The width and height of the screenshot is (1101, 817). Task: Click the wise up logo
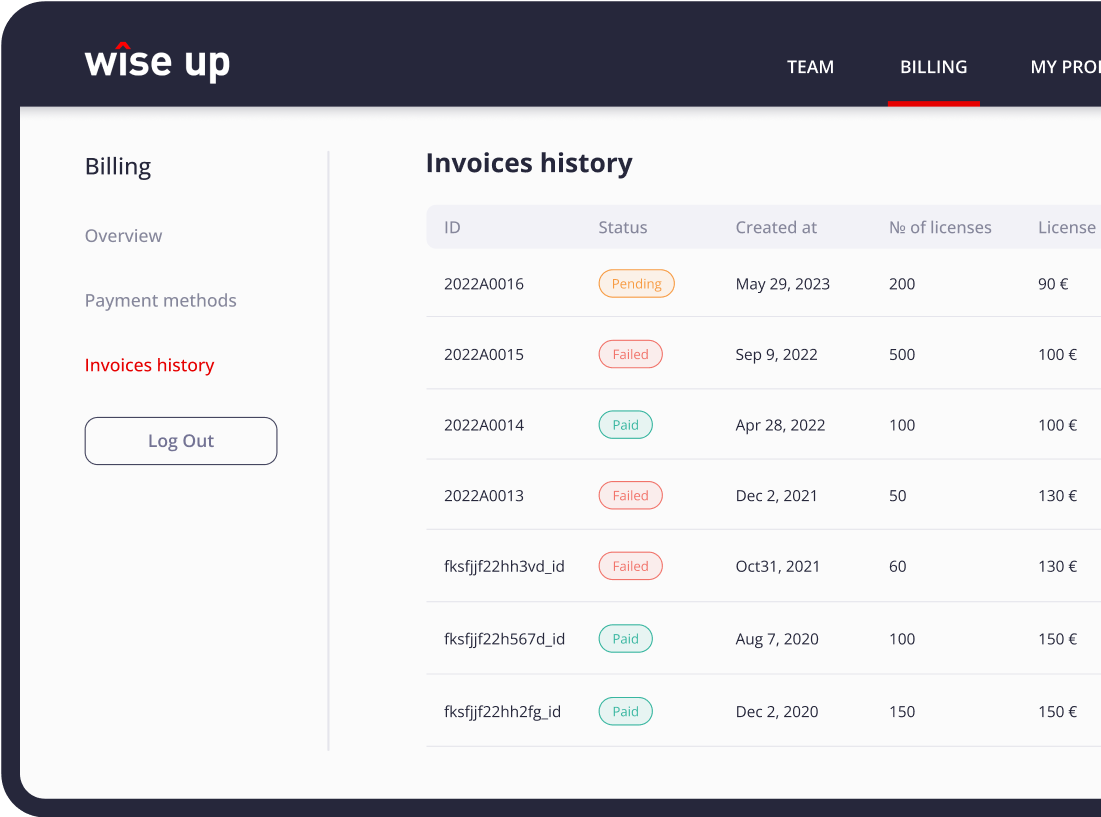pos(157,62)
